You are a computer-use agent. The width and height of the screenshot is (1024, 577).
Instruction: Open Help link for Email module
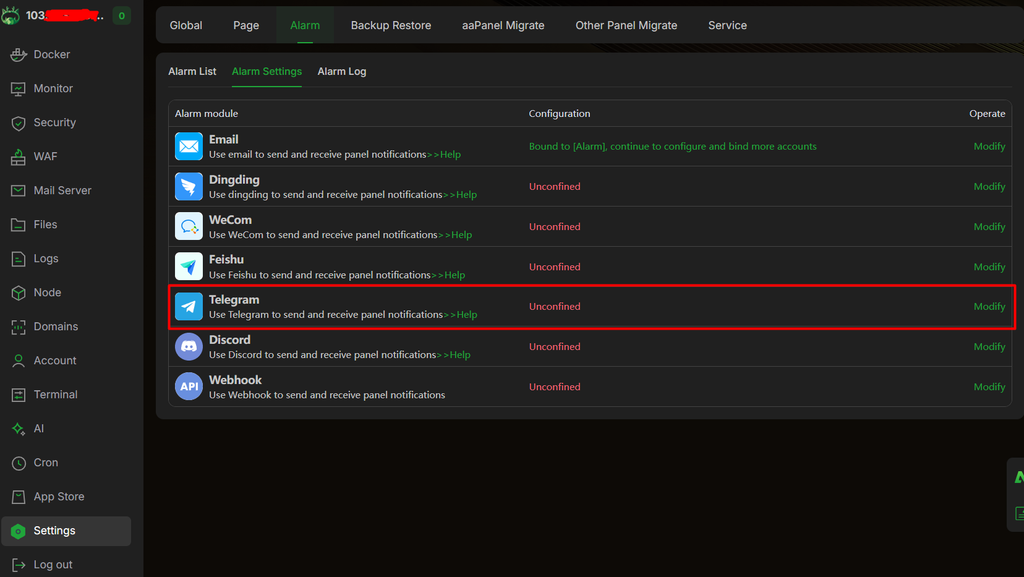tap(444, 155)
